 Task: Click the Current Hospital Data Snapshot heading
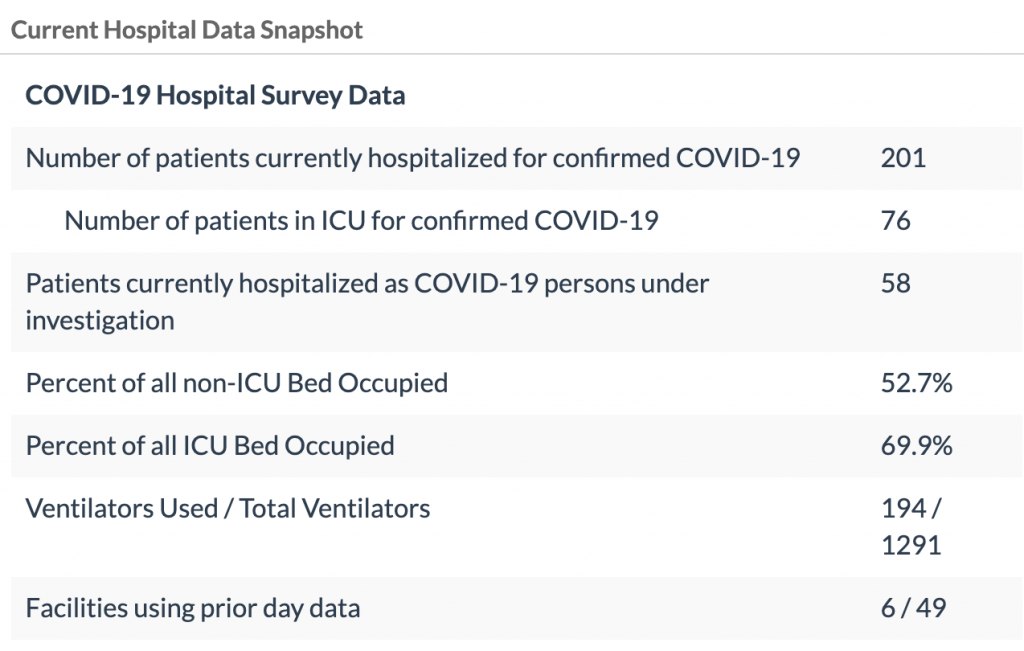[x=187, y=29]
